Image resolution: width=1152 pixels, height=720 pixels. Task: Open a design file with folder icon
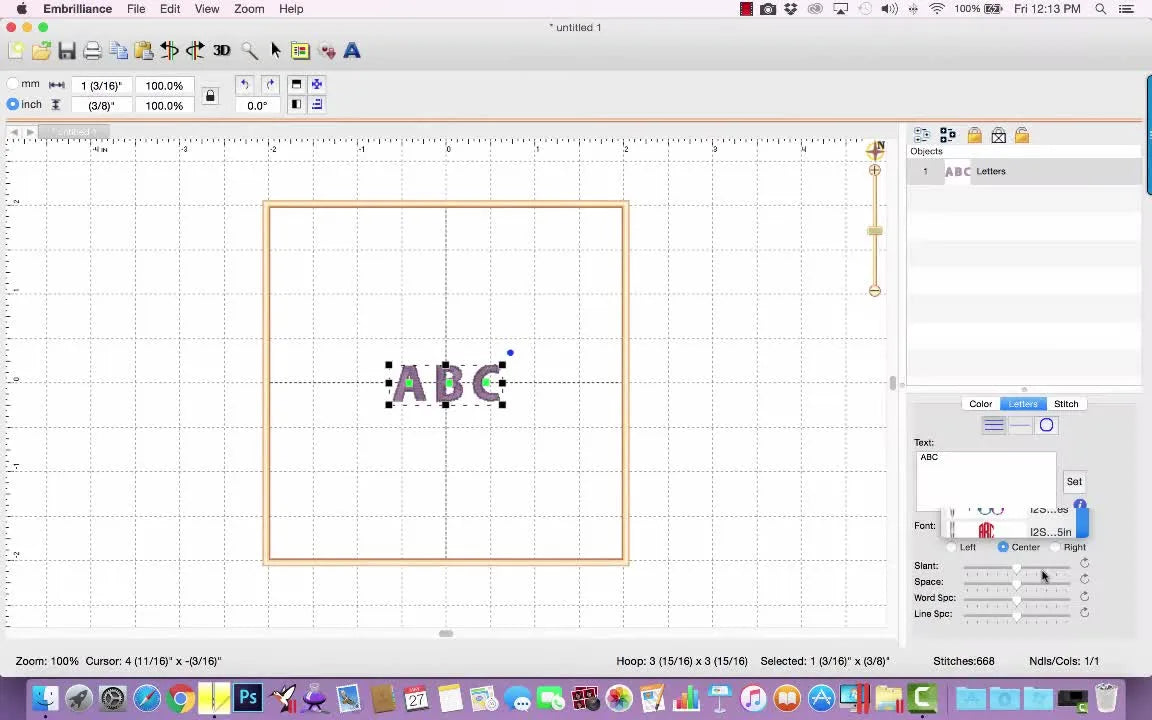click(41, 51)
